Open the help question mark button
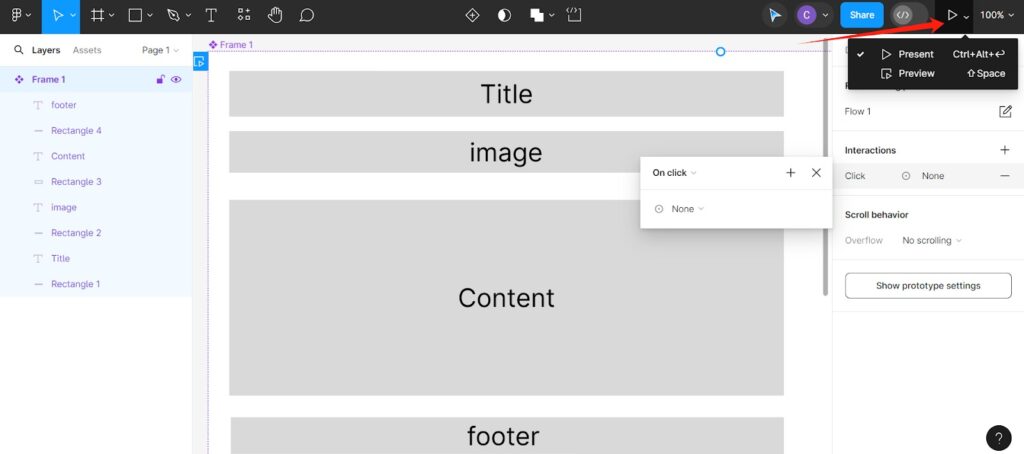Image resolution: width=1024 pixels, height=454 pixels. tap(998, 437)
